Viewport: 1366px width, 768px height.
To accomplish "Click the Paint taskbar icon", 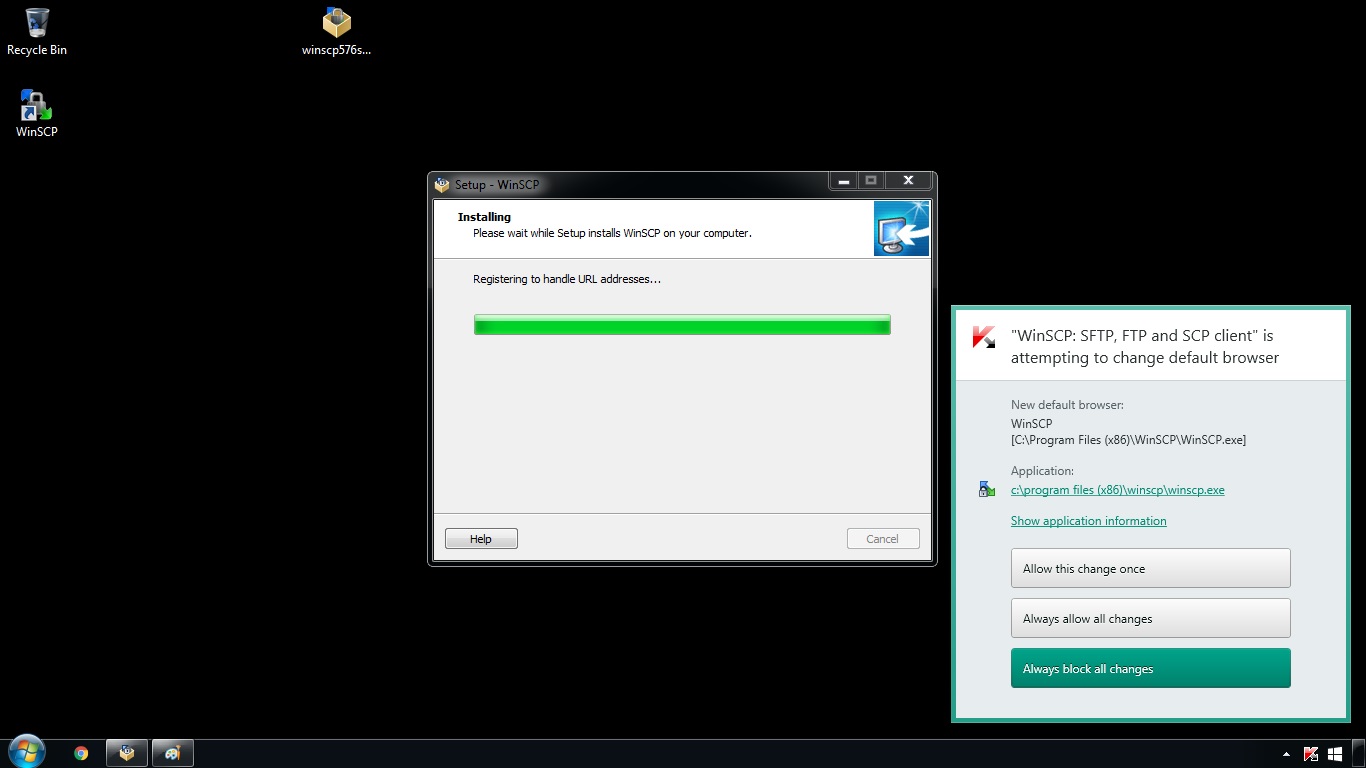I will point(172,753).
